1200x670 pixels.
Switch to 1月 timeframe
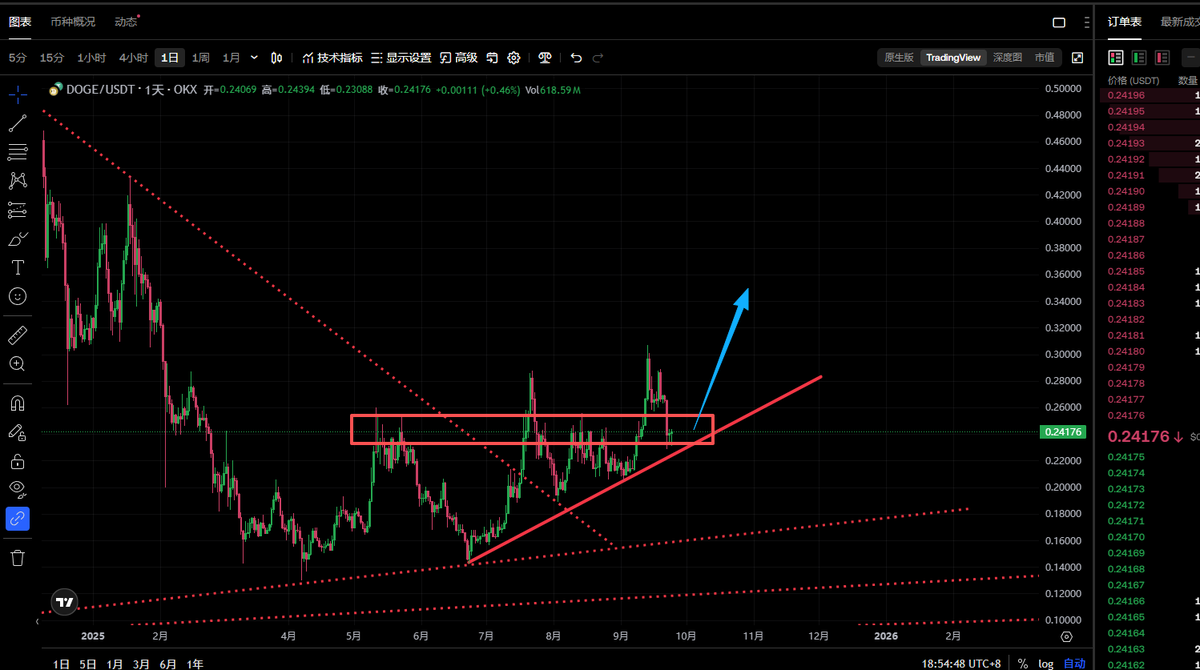tap(231, 58)
